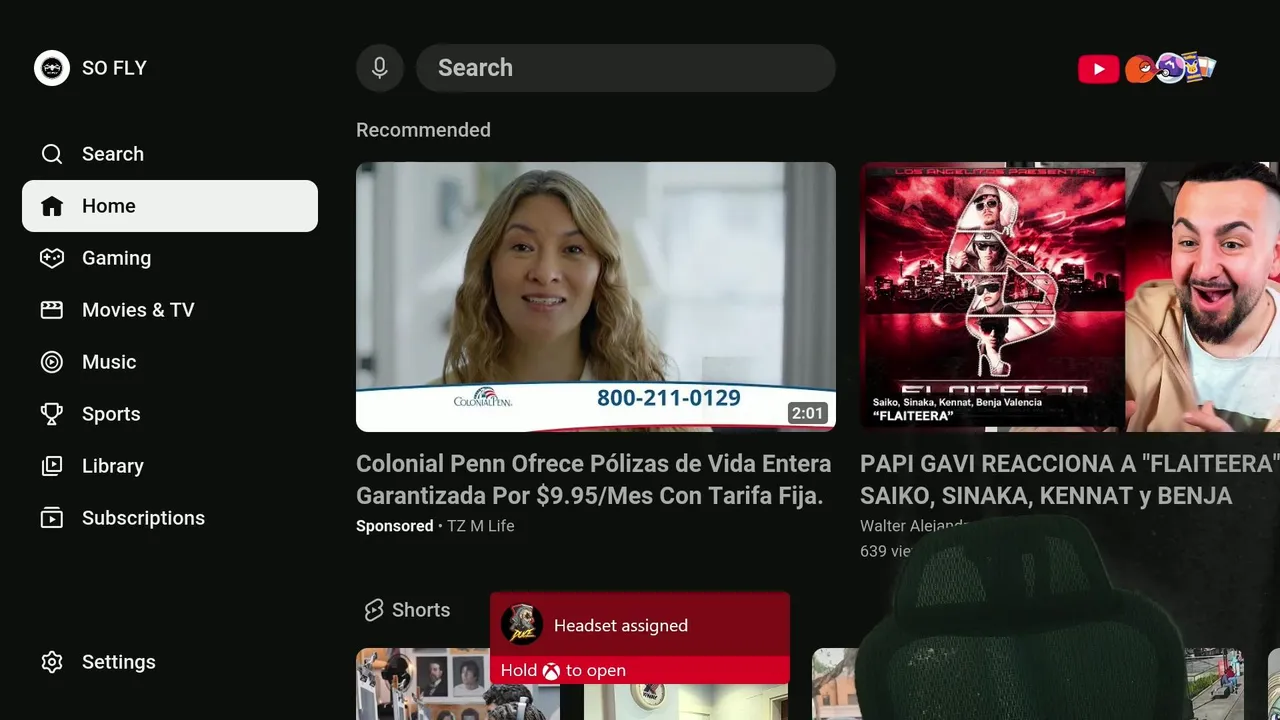Image resolution: width=1280 pixels, height=720 pixels.
Task: Click Hold to open notification bar
Action: [x=640, y=670]
